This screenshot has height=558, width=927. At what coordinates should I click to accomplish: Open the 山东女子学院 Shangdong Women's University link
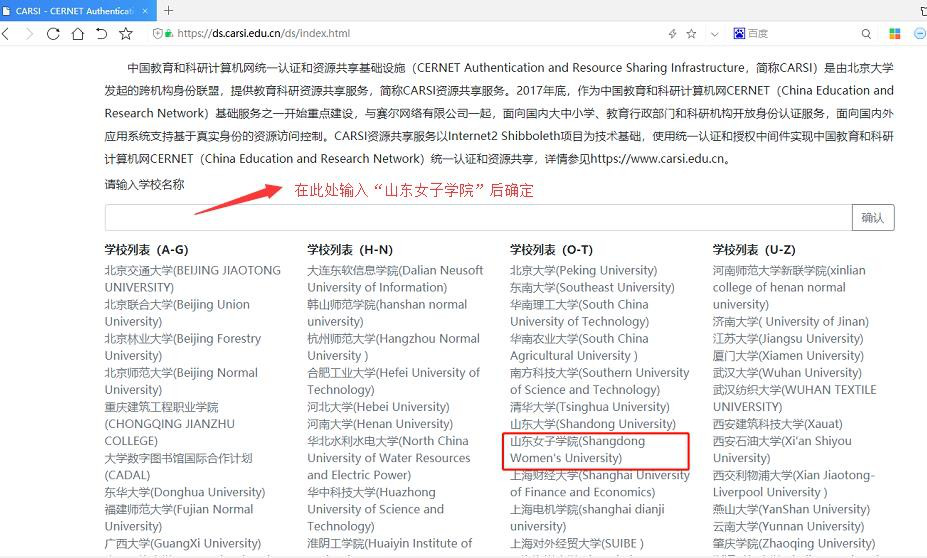point(578,449)
